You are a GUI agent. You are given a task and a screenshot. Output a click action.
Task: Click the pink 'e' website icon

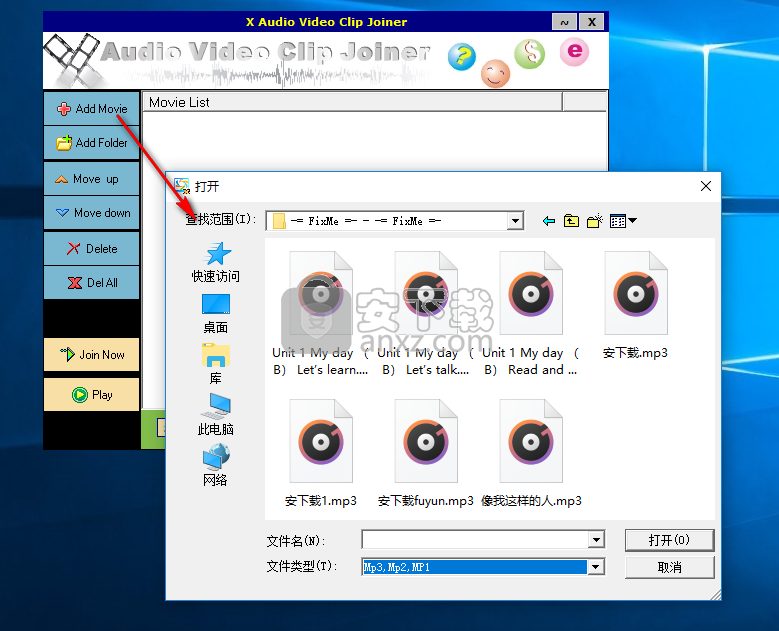(x=574, y=52)
